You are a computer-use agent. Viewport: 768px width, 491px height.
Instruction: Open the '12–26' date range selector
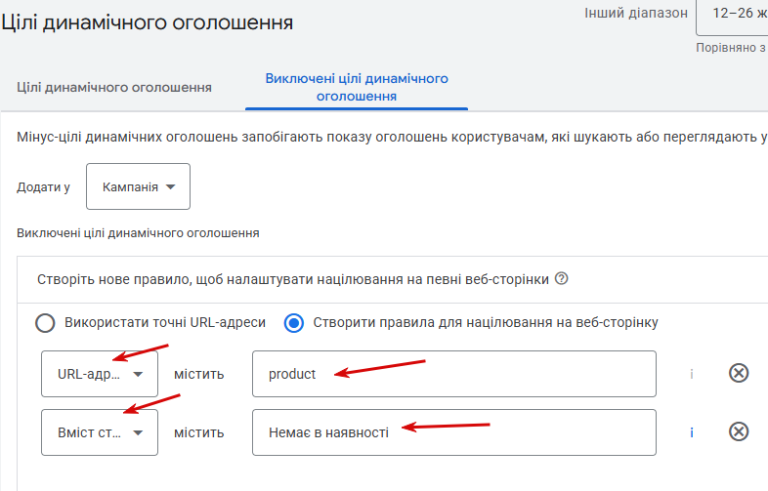[x=732, y=15]
